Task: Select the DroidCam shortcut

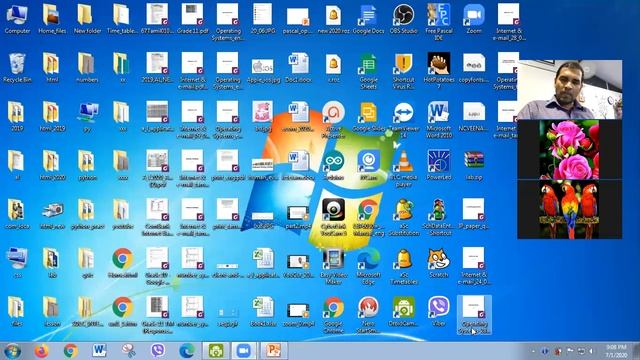Action: pos(404,312)
